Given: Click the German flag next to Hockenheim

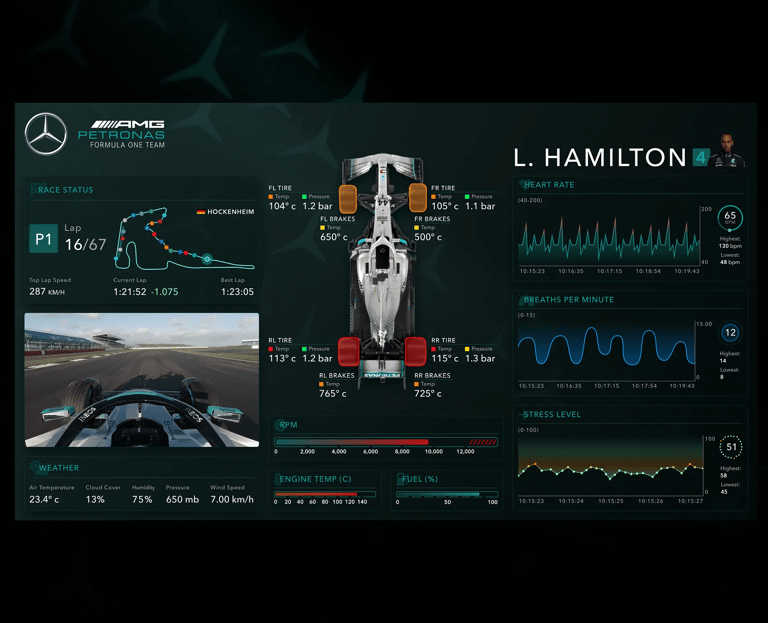Looking at the screenshot, I should [201, 212].
